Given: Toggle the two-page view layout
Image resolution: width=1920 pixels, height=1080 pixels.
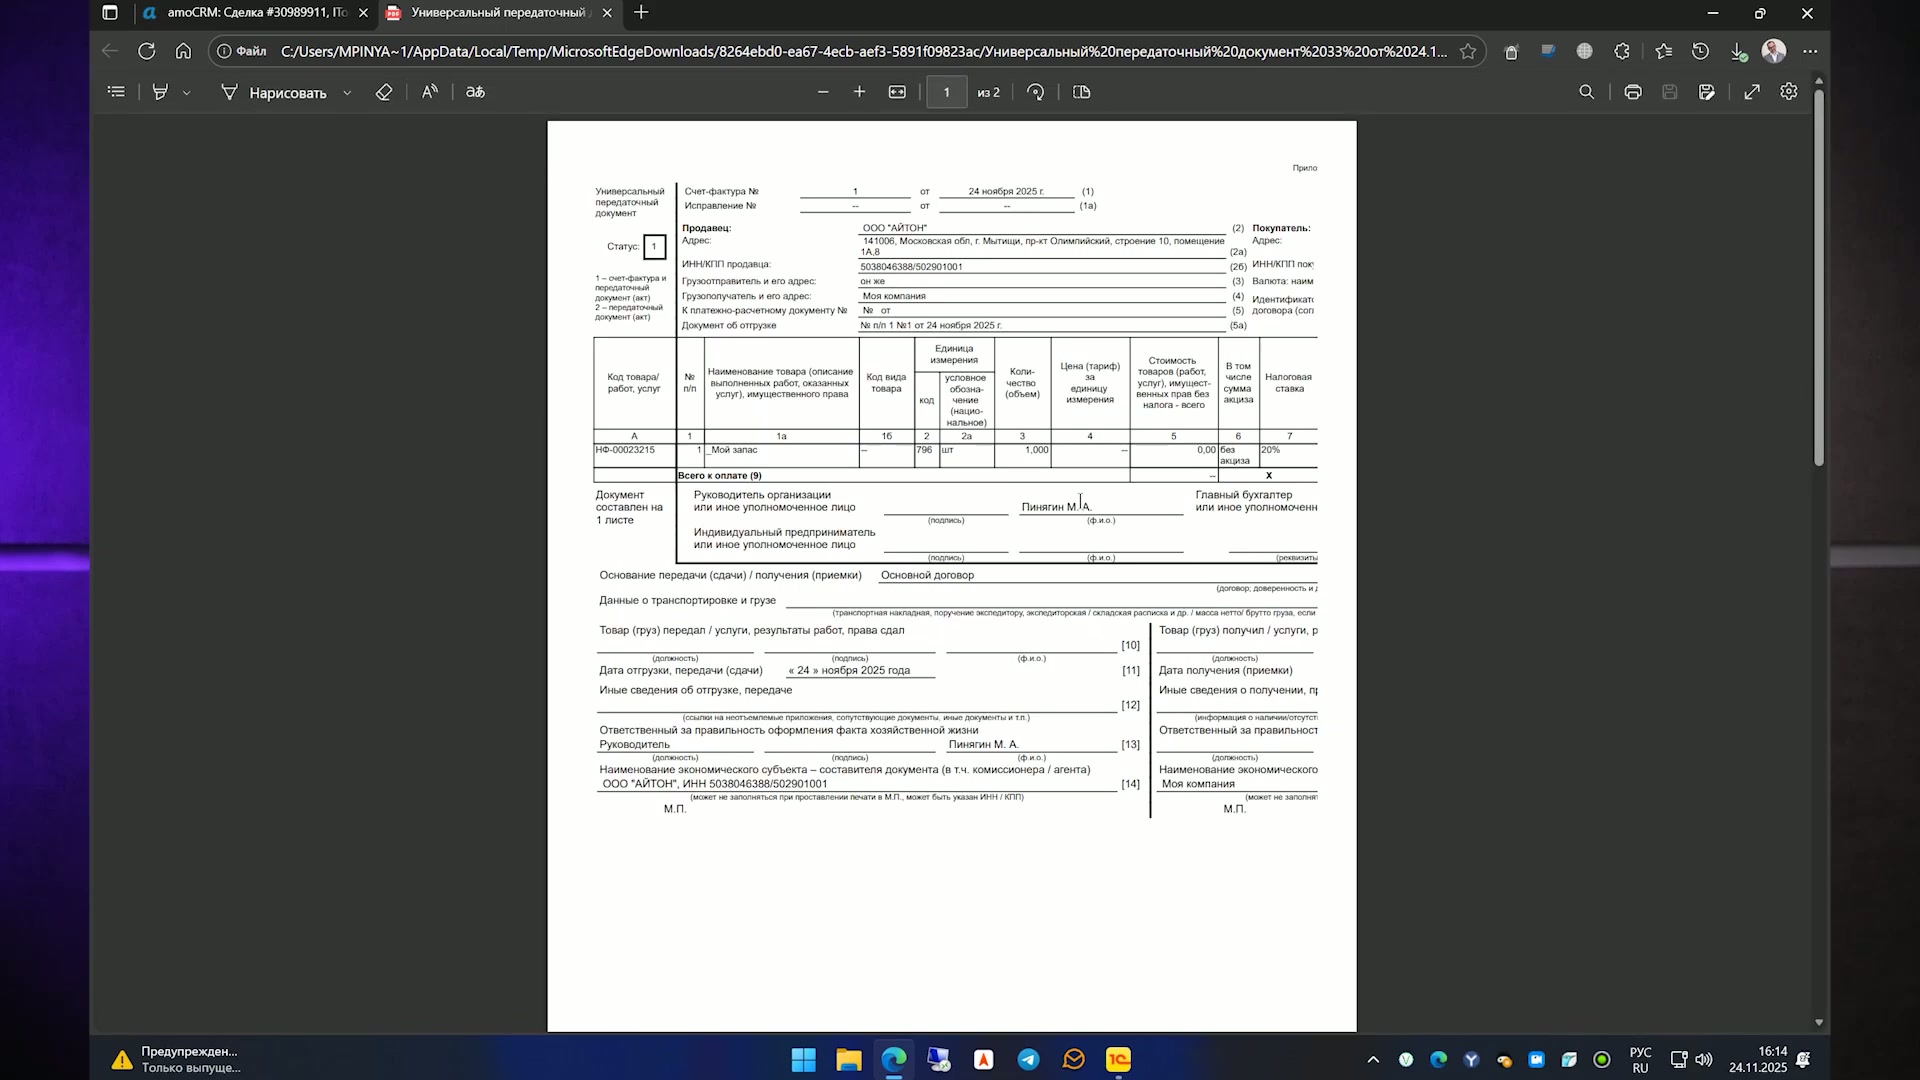Looking at the screenshot, I should pyautogui.click(x=1081, y=92).
